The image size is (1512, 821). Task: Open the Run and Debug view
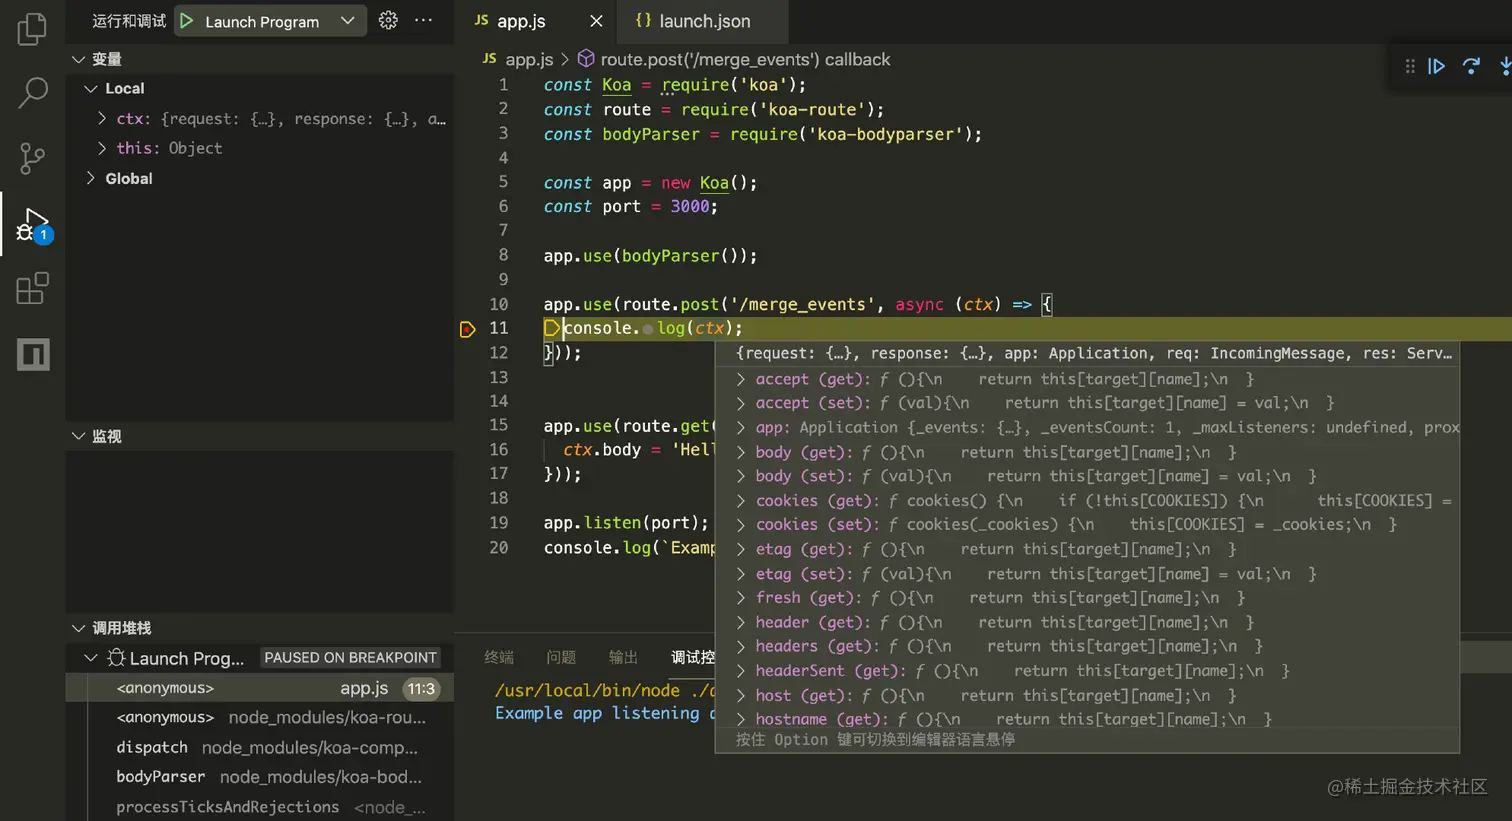[x=32, y=225]
